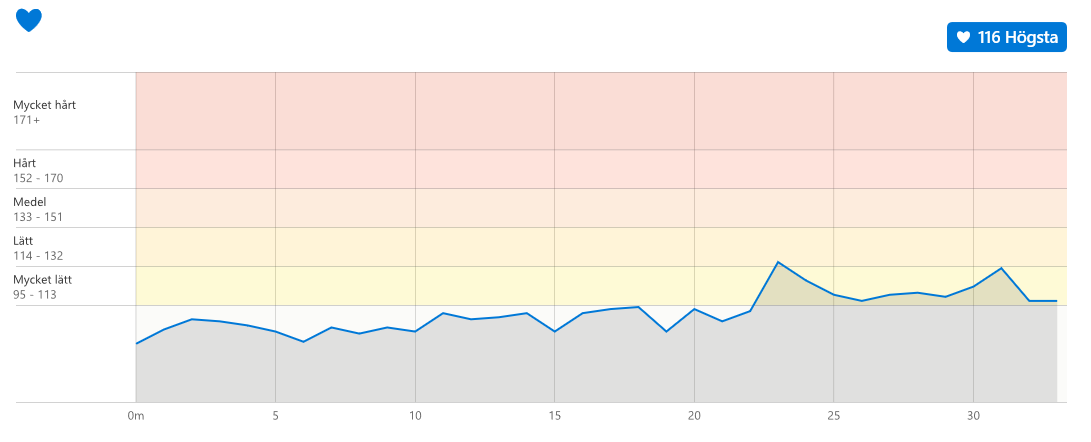Click the 10 minute axis marker
The height and width of the screenshot is (442, 1091).
click(x=415, y=416)
